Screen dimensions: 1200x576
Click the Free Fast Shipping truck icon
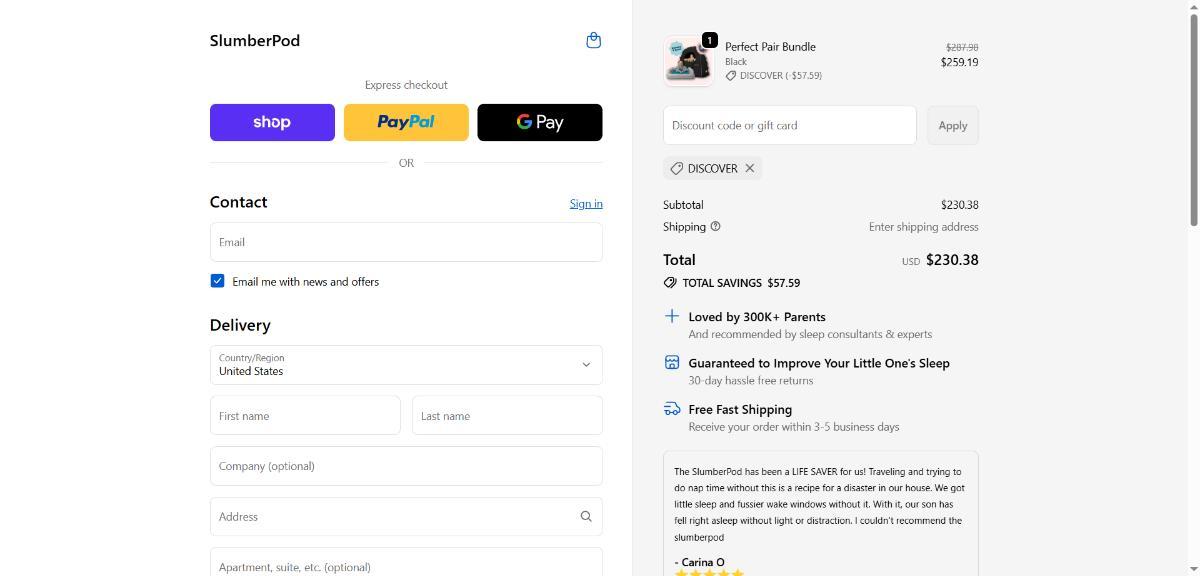click(x=672, y=409)
